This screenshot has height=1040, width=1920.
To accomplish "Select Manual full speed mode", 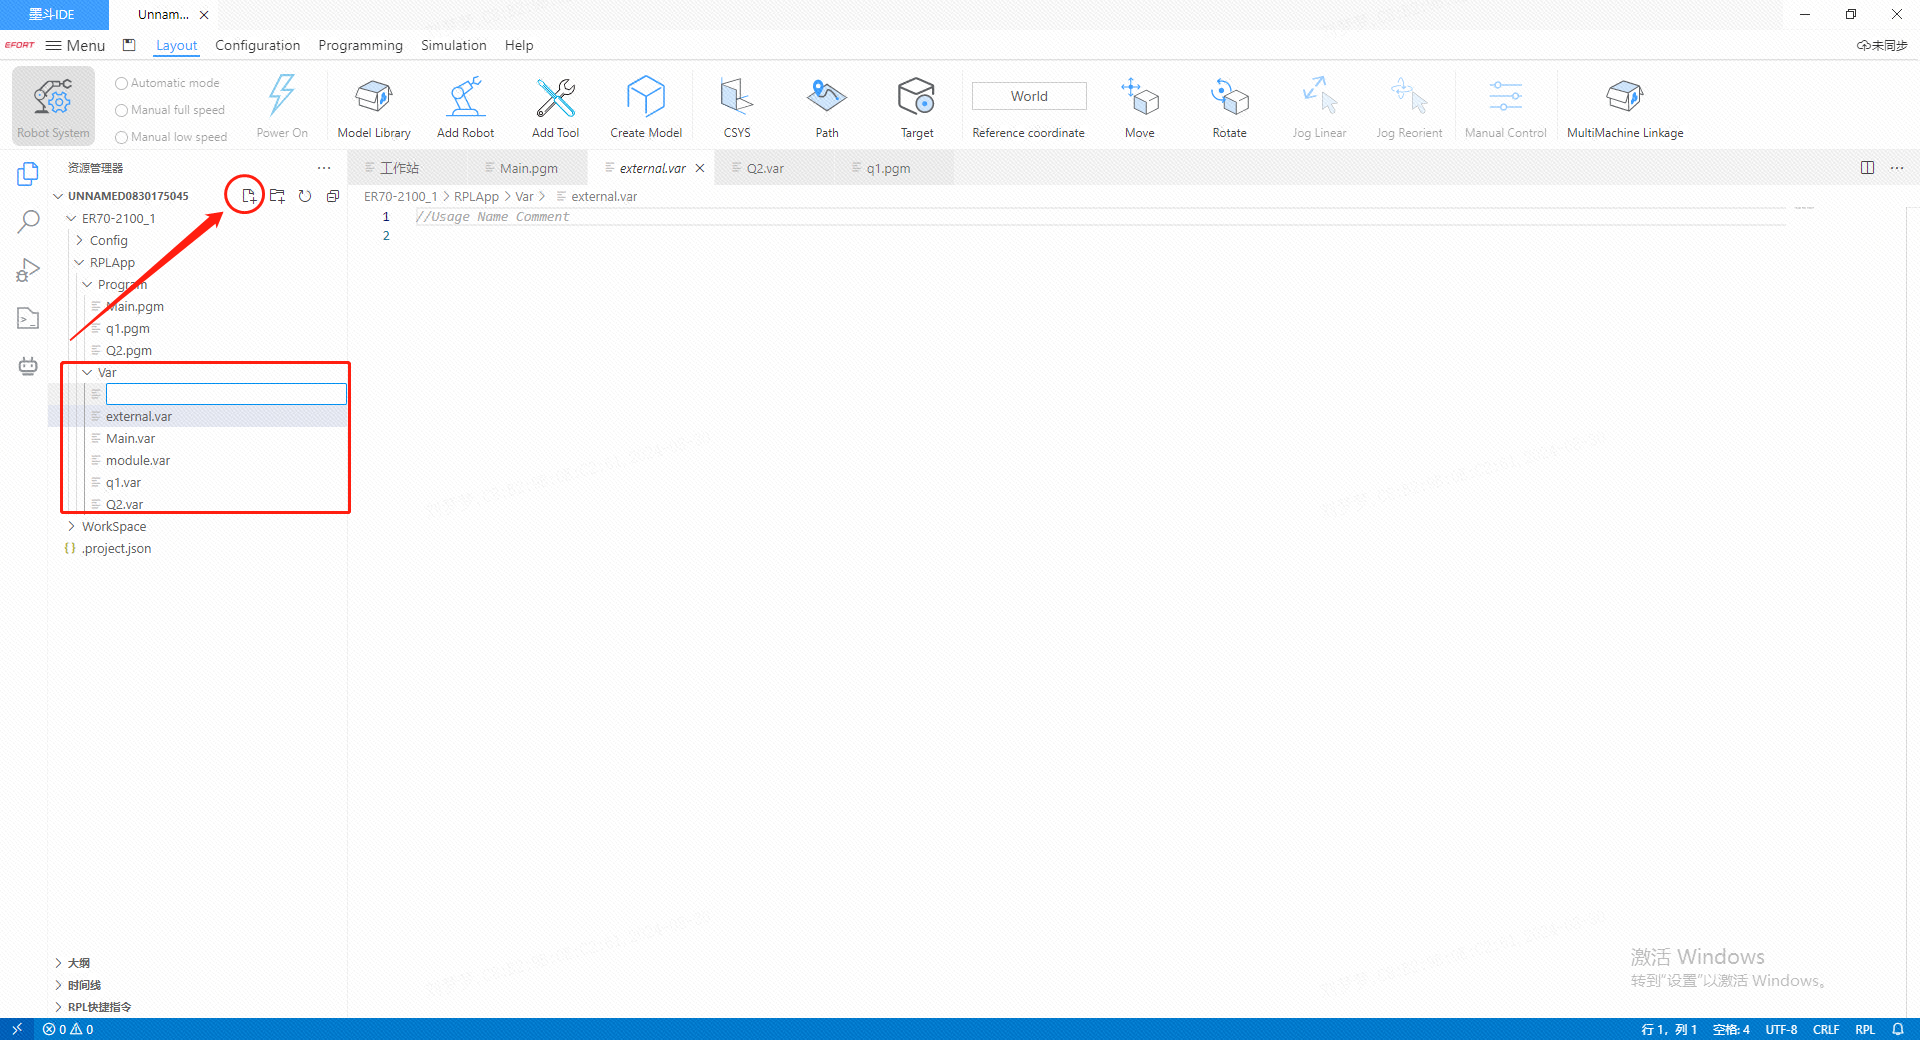I will (x=122, y=110).
